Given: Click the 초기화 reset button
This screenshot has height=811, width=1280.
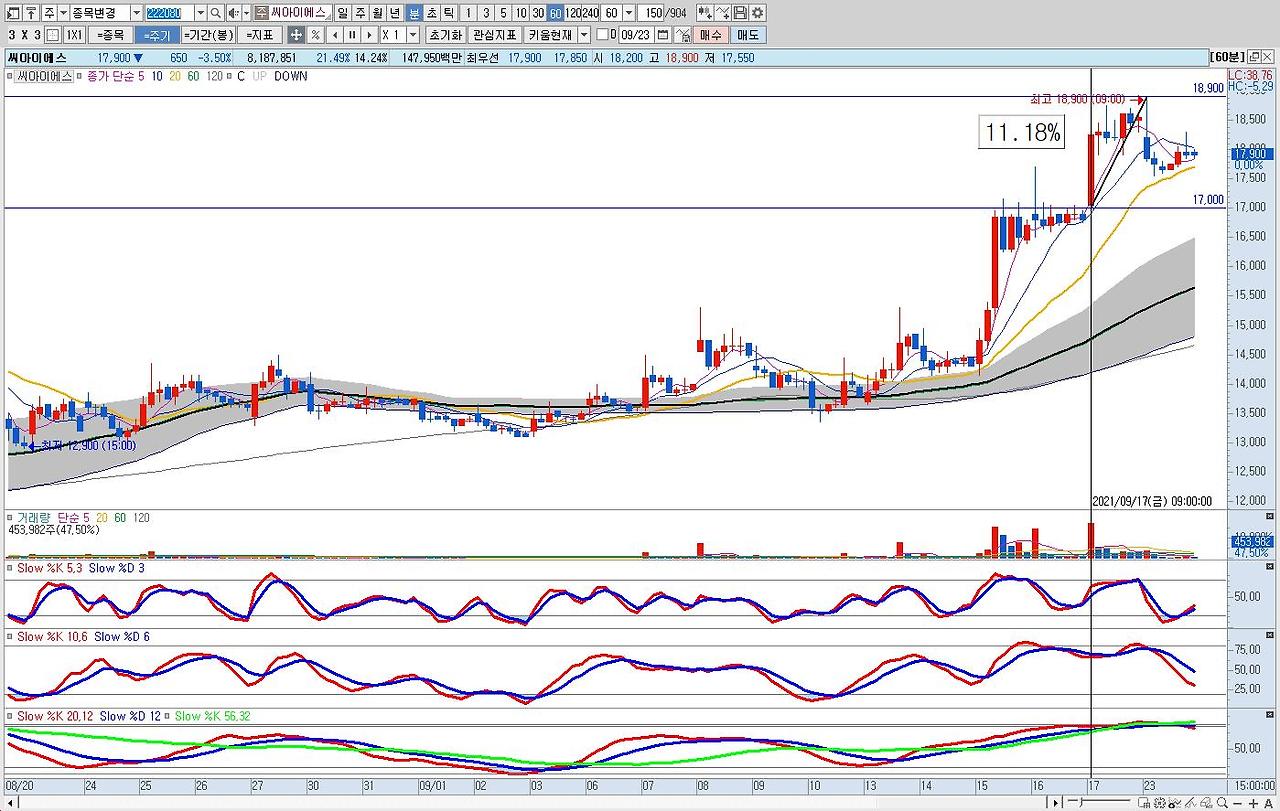Looking at the screenshot, I should pos(445,35).
